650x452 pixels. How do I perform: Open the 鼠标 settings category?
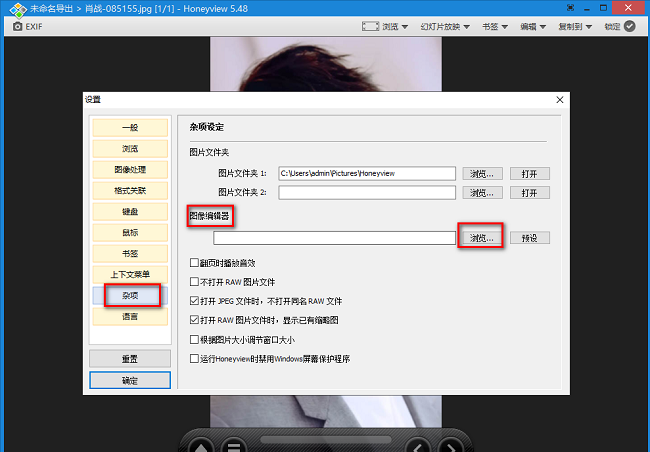coord(130,233)
